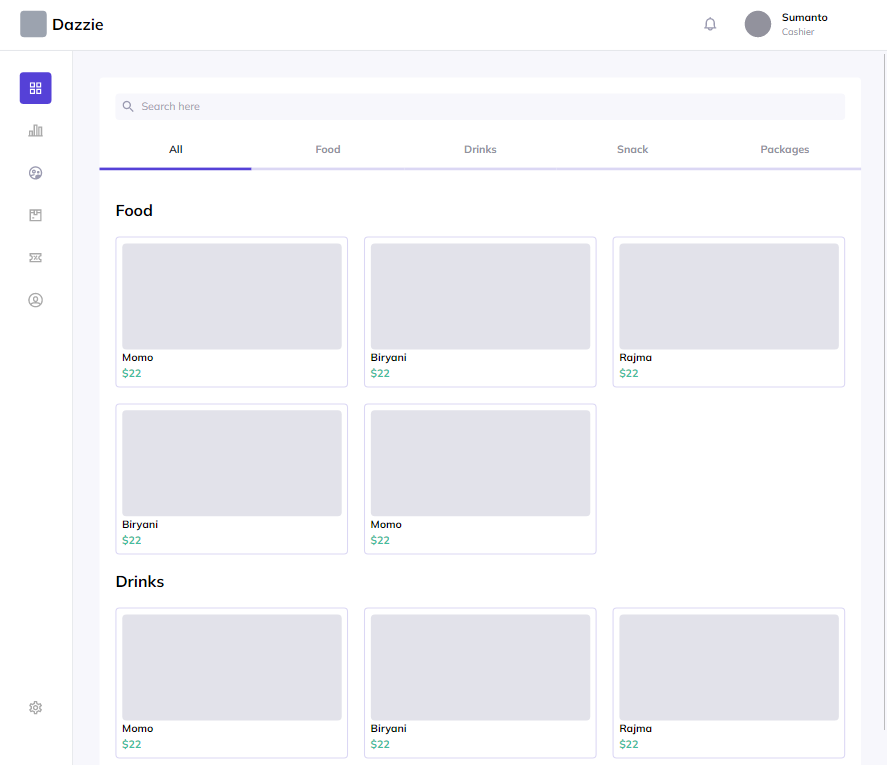887x765 pixels.
Task: Click the search magnifier icon
Action: [128, 106]
